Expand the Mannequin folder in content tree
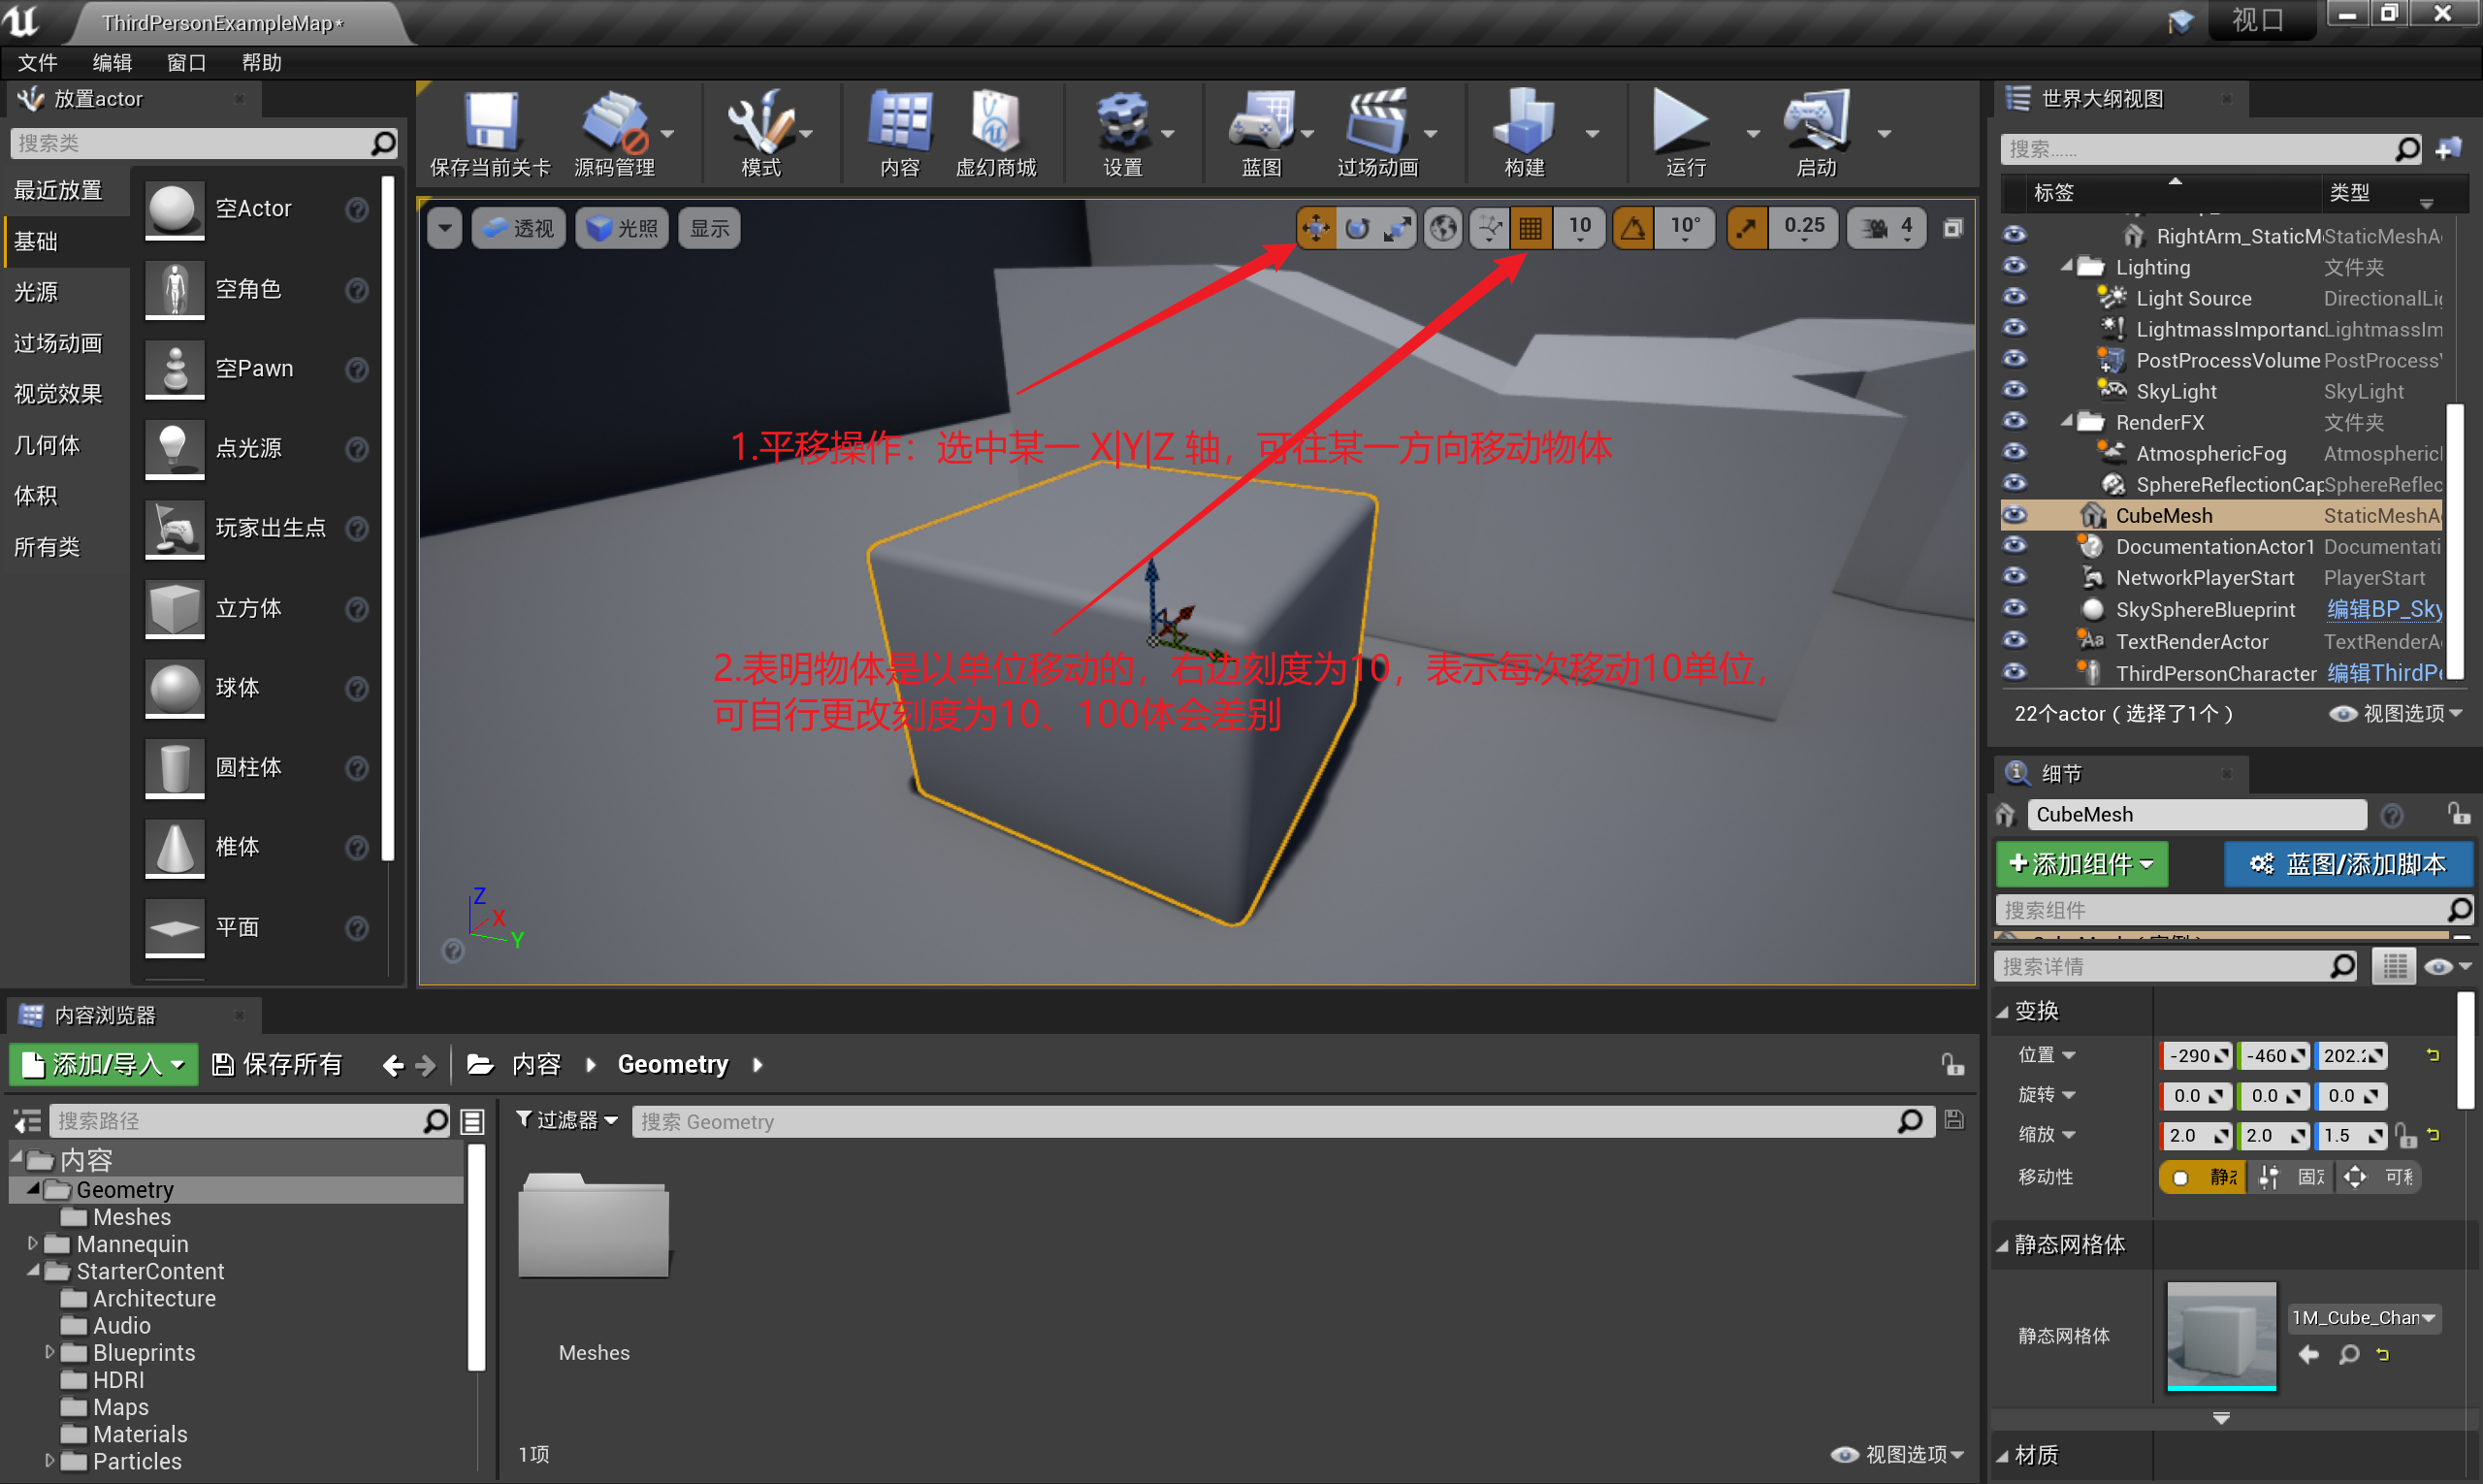This screenshot has width=2483, height=1484. [33, 1244]
